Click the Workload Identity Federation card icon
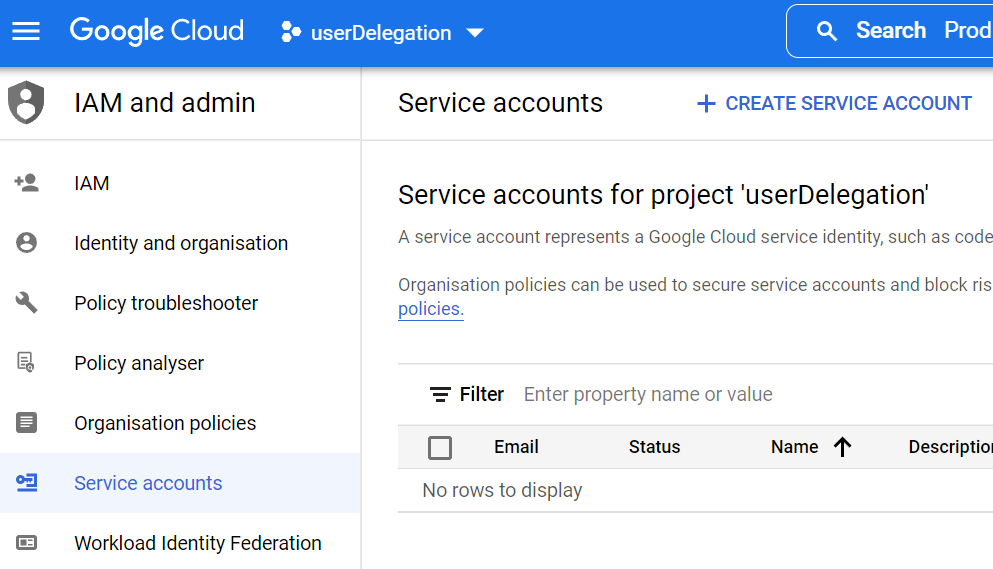This screenshot has width=993, height=569. (27, 542)
